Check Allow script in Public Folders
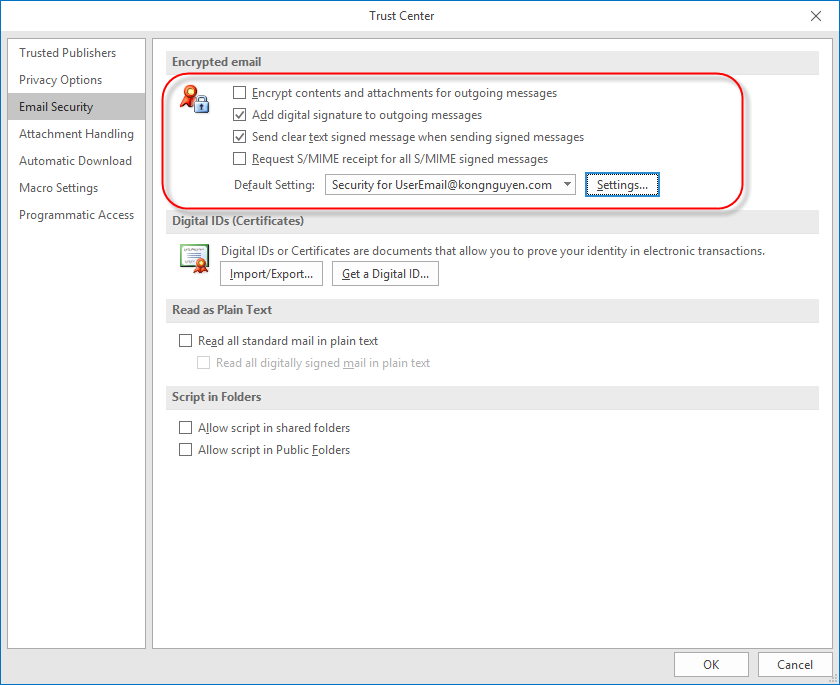This screenshot has height=685, width=840. pyautogui.click(x=185, y=449)
